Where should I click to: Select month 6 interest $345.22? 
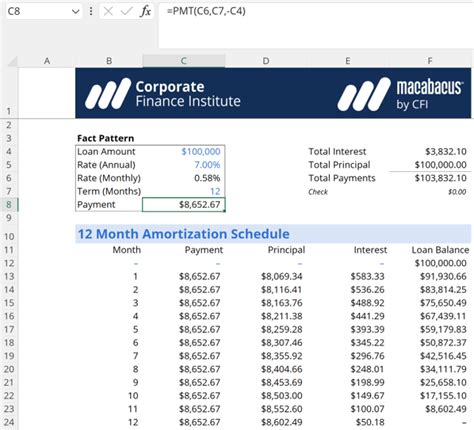point(367,343)
